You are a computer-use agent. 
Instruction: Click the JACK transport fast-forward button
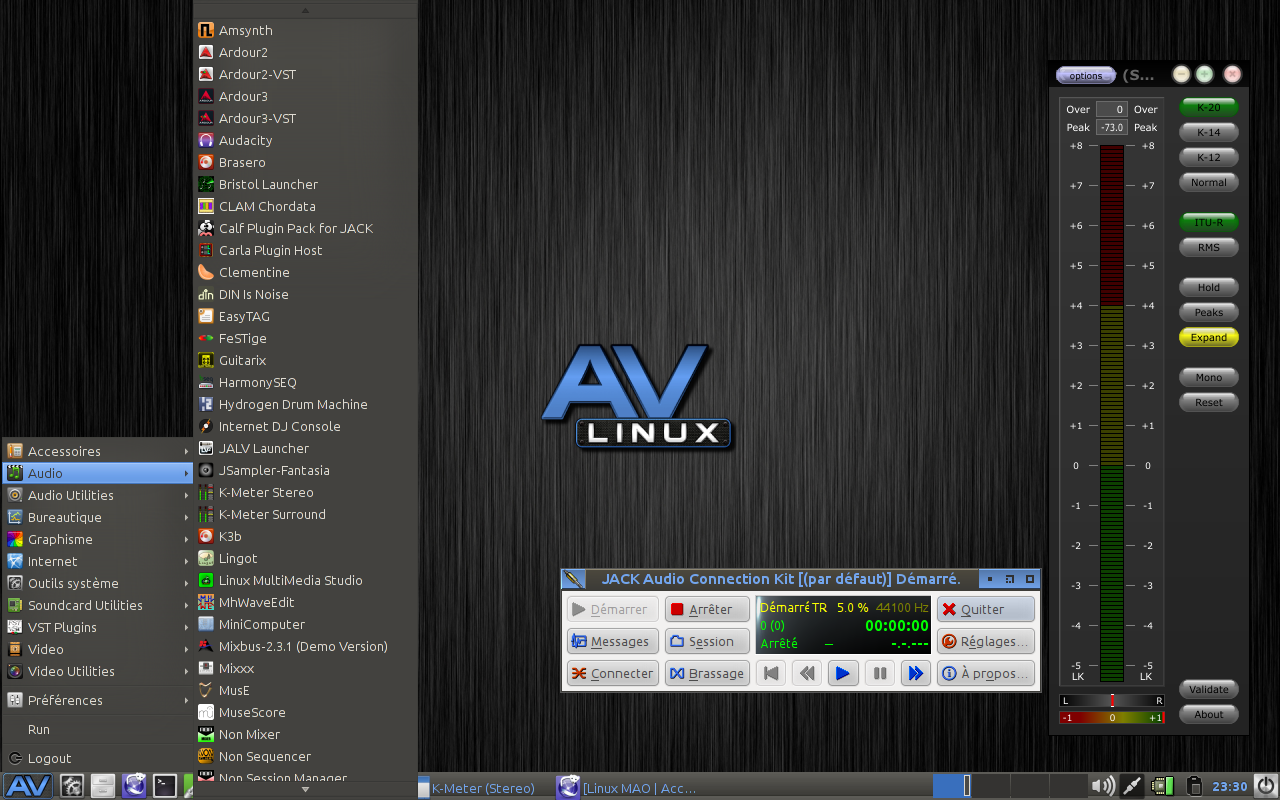click(916, 673)
